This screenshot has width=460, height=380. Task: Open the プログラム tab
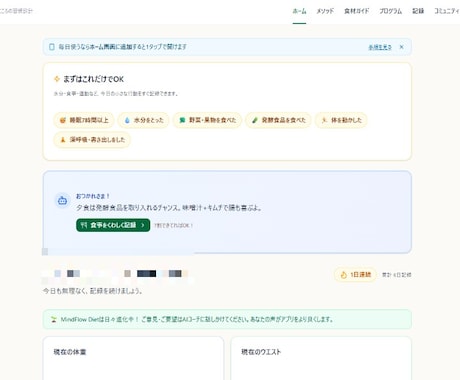tap(390, 11)
